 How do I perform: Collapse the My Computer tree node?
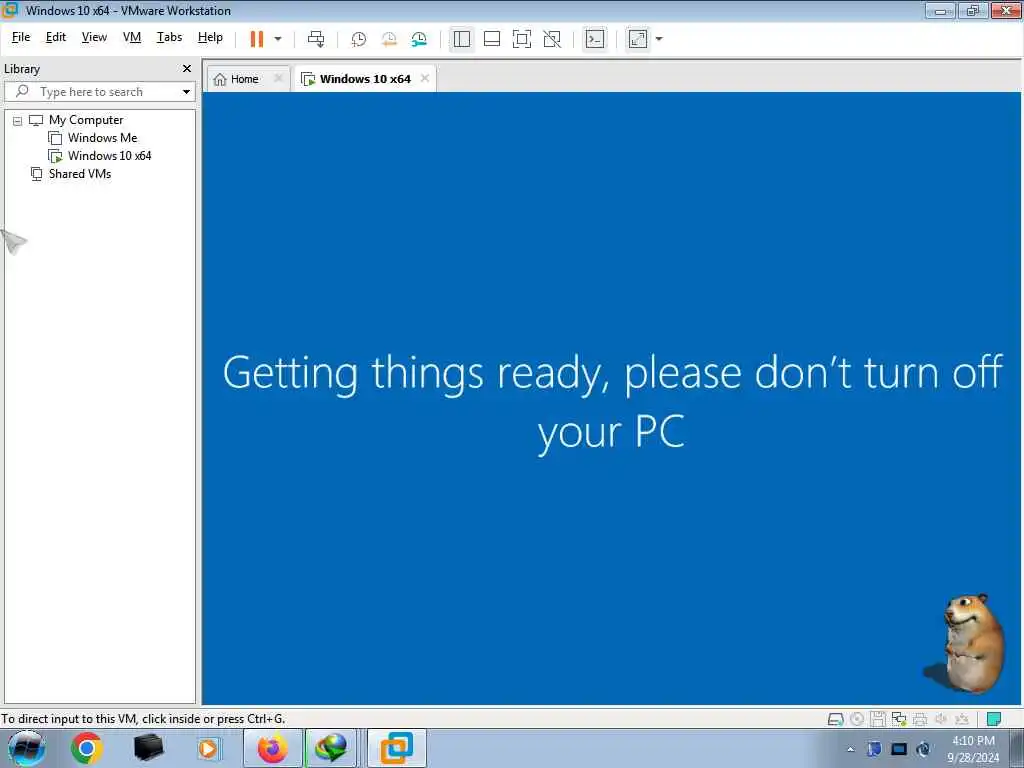(18, 121)
